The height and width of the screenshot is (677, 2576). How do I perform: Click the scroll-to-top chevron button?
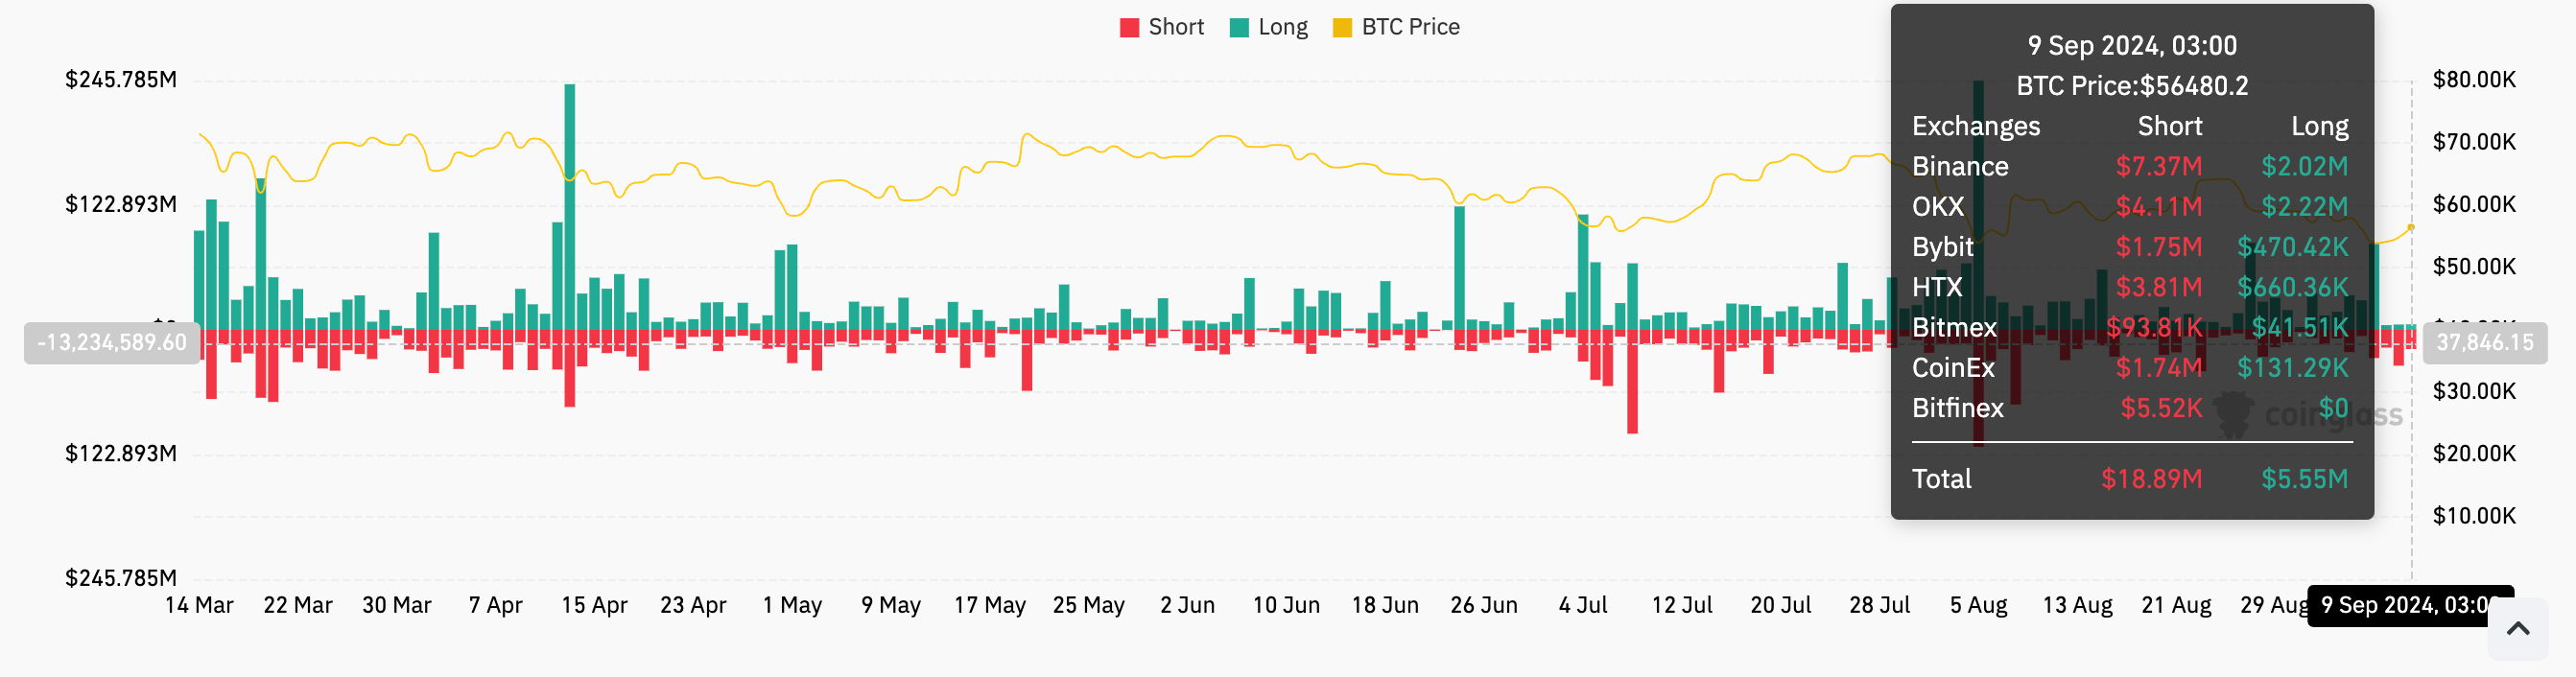pyautogui.click(x=2517, y=629)
